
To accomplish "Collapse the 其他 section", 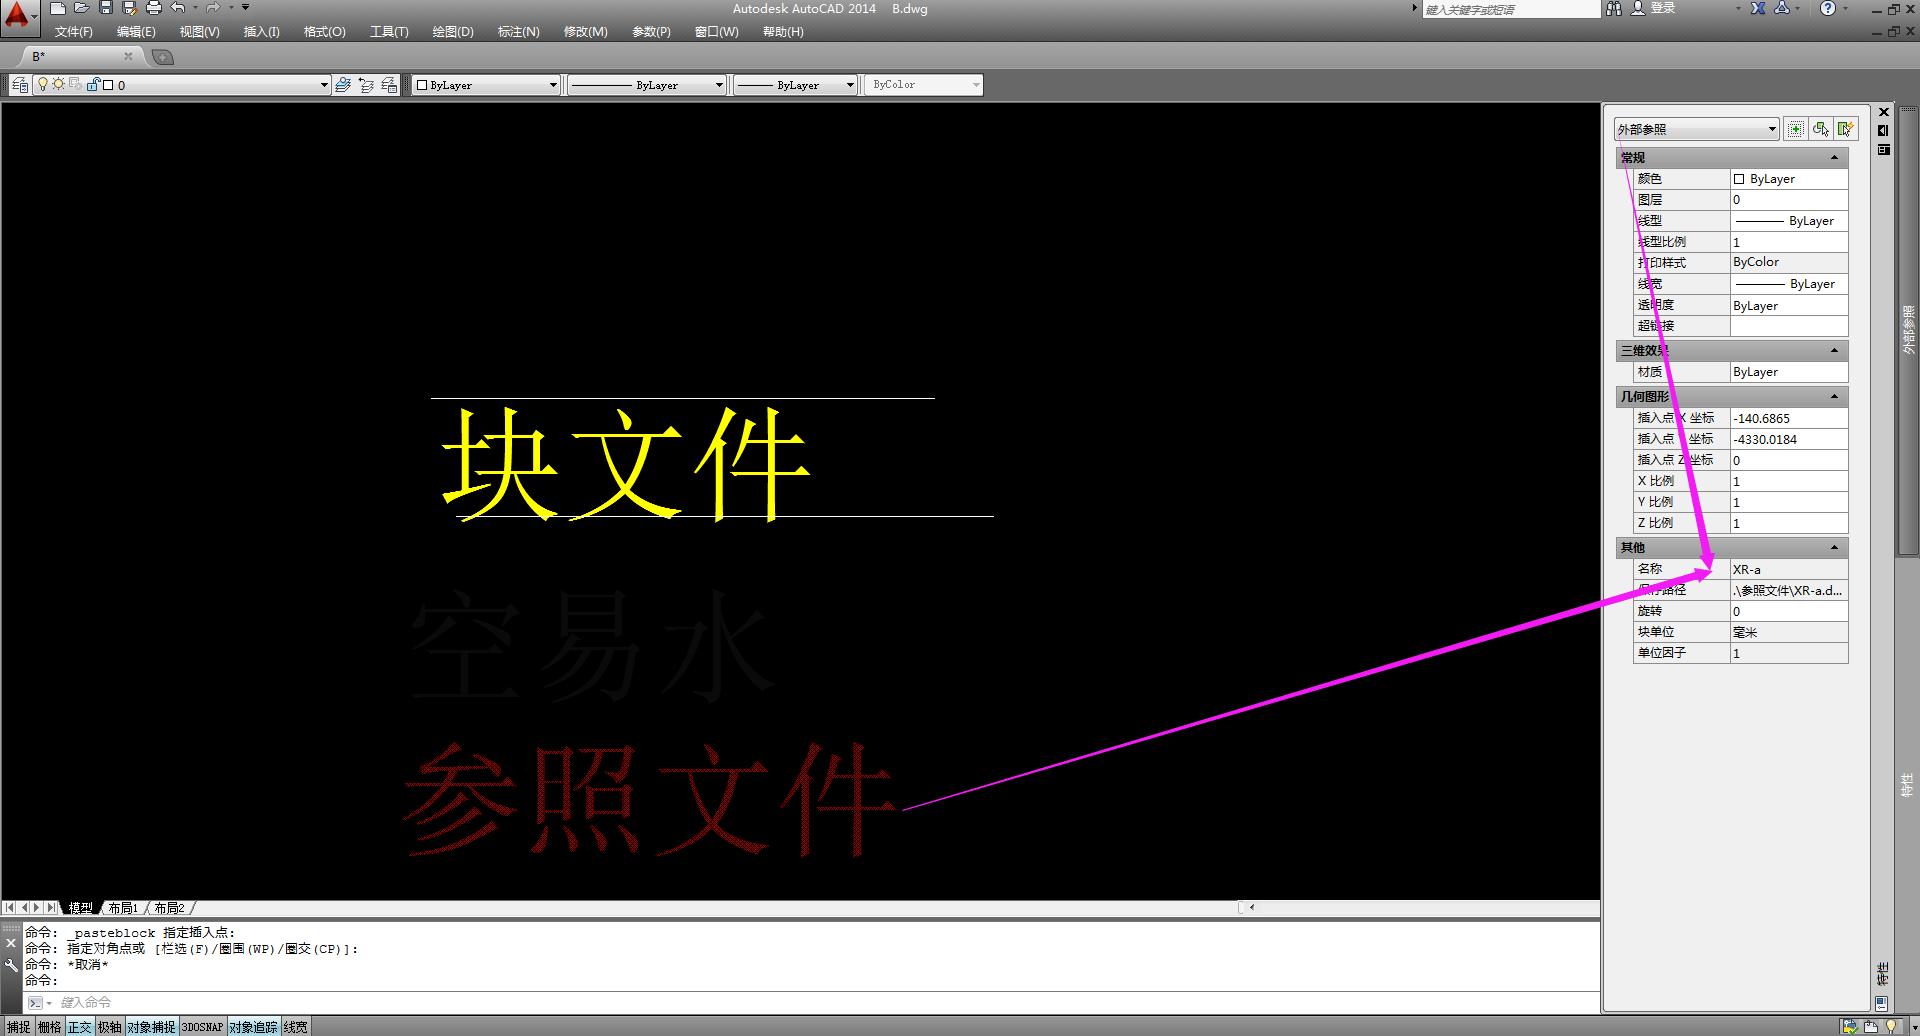I will click(x=1834, y=548).
